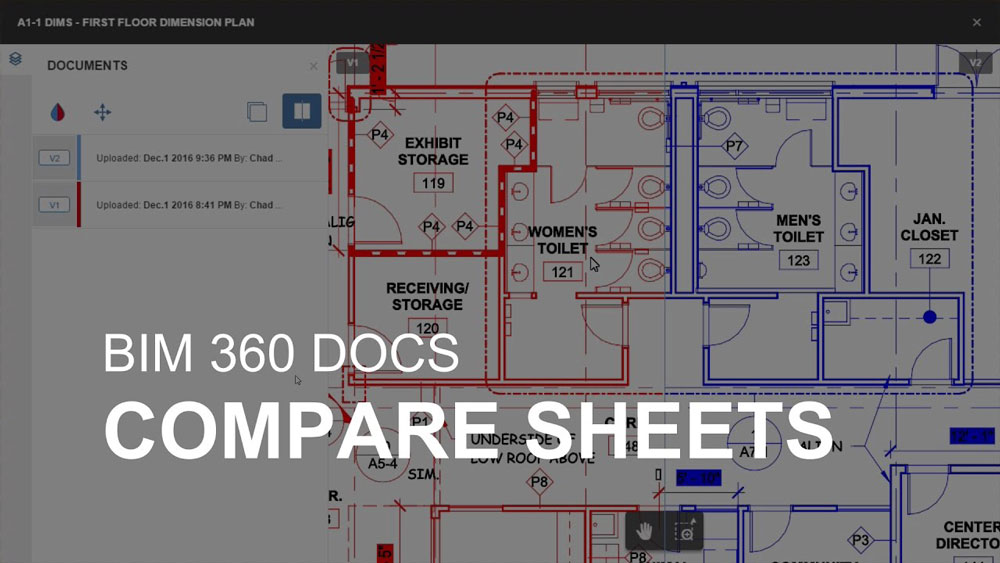Screen dimensions: 1000x563
Task: Select the four-arrow align/move tool
Action: tap(102, 112)
